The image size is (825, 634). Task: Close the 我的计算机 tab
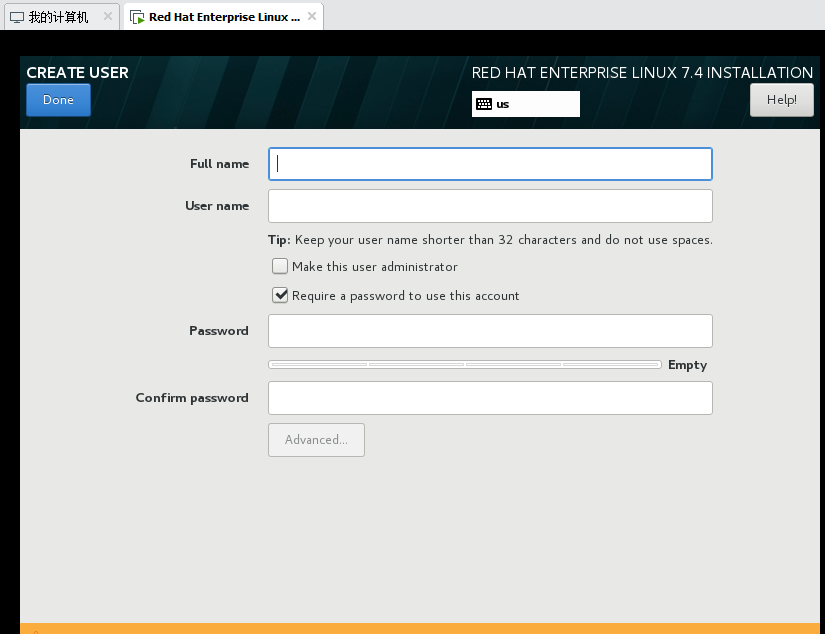coord(108,16)
